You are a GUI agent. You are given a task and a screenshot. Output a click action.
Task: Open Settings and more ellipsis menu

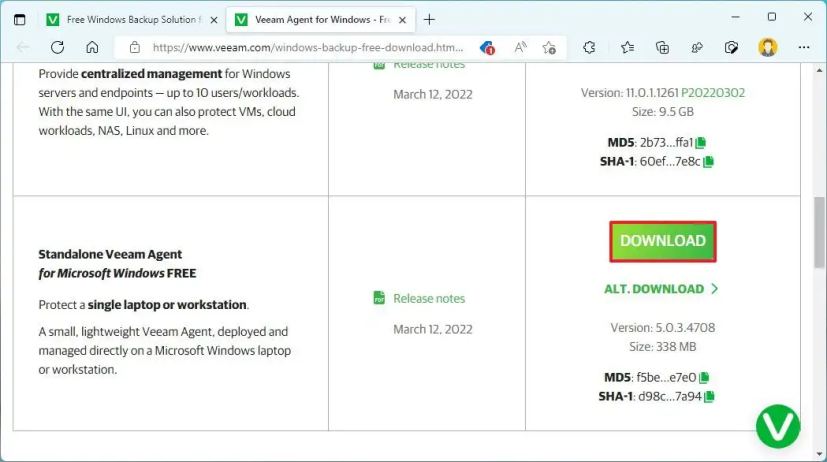(804, 47)
